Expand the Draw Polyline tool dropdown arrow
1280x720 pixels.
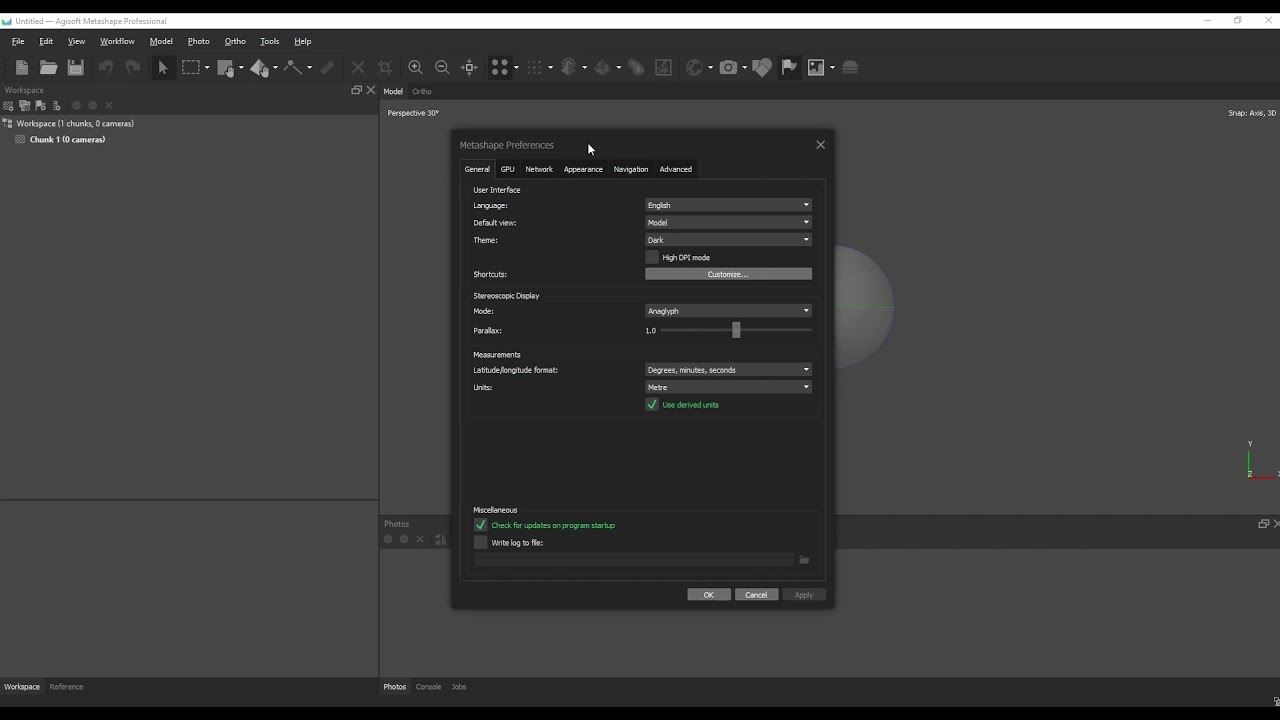coord(310,68)
